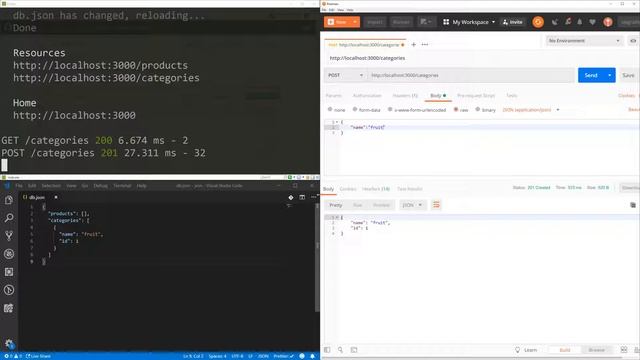Screen dimensions: 640x360
Task: Click the Live Share status bar item
Action: coord(38,356)
